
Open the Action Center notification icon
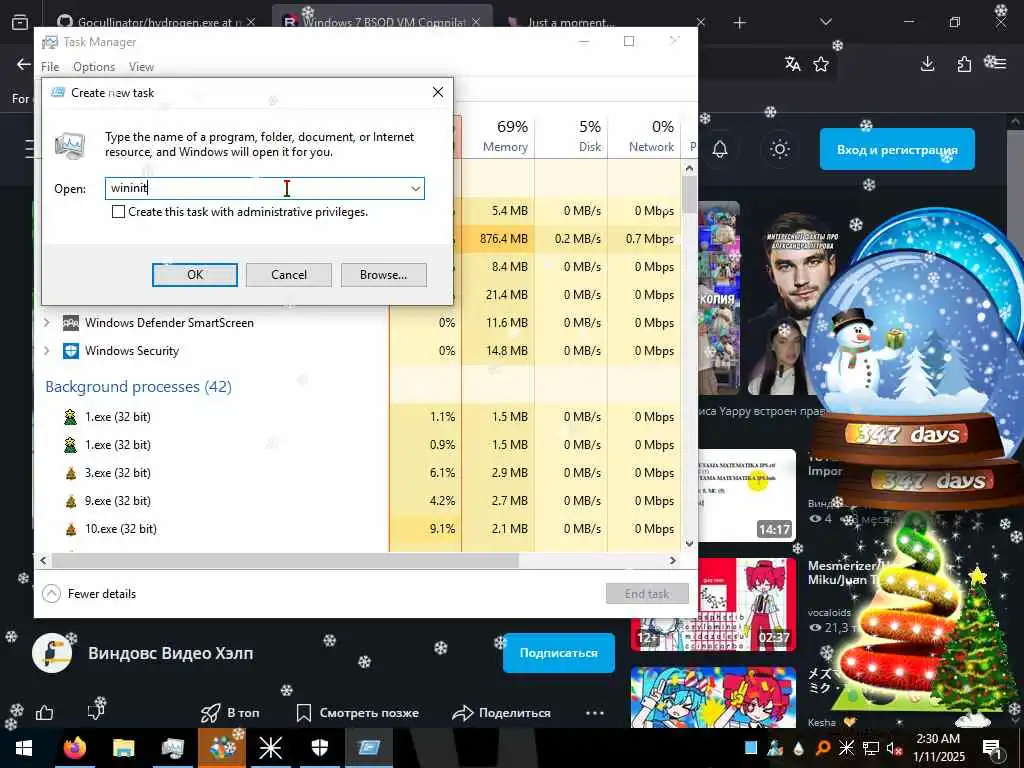point(991,748)
